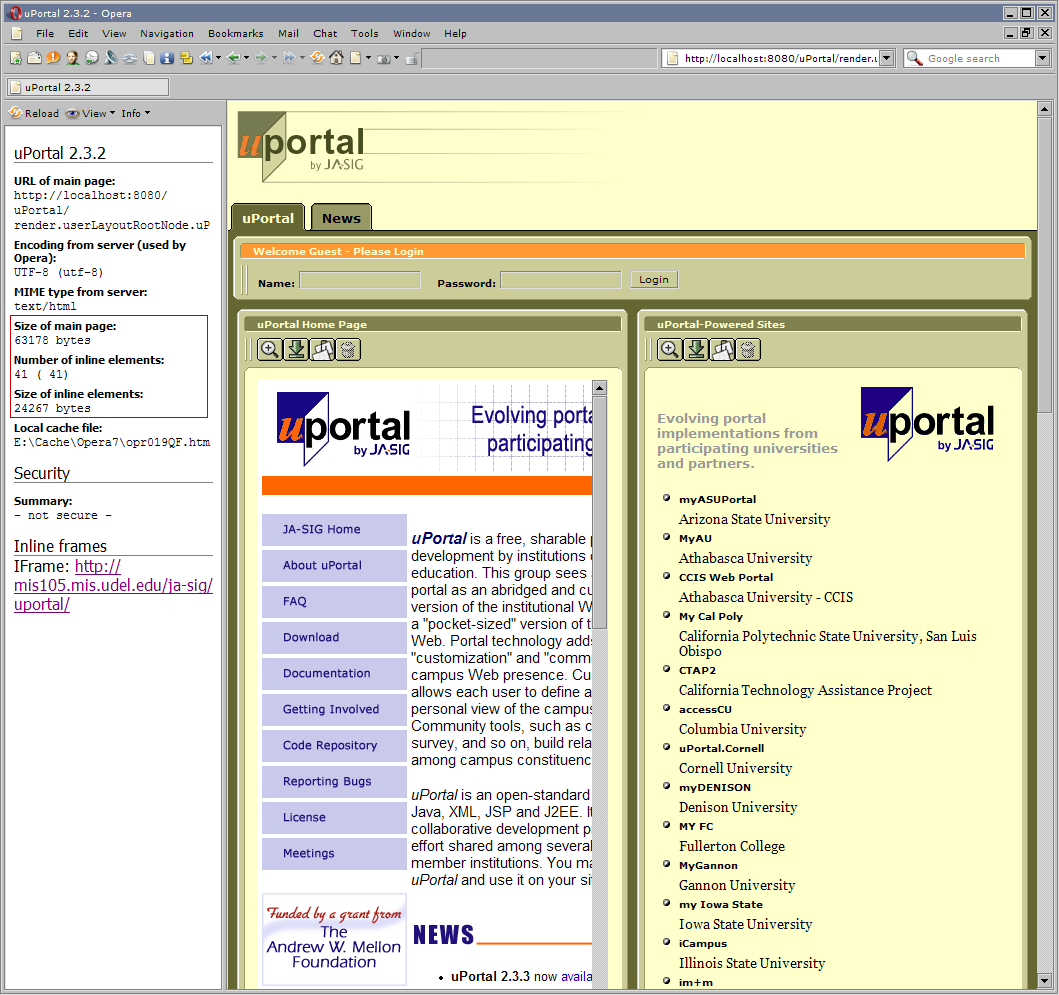Click the Login button

point(654,280)
